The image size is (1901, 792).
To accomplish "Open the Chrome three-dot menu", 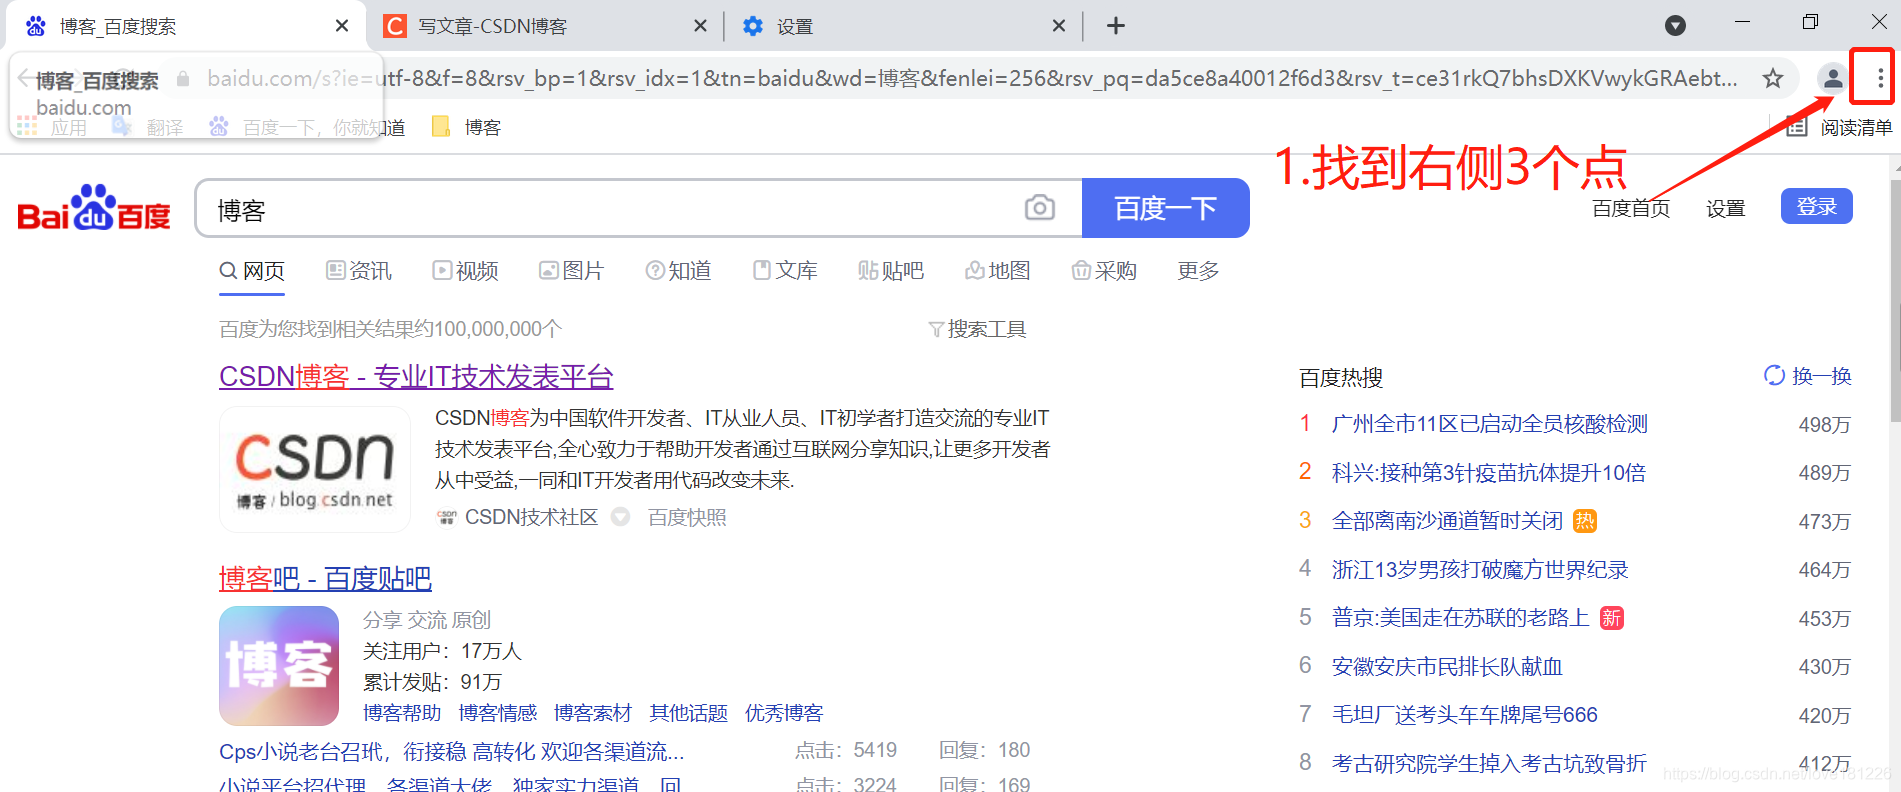I will click(1880, 77).
